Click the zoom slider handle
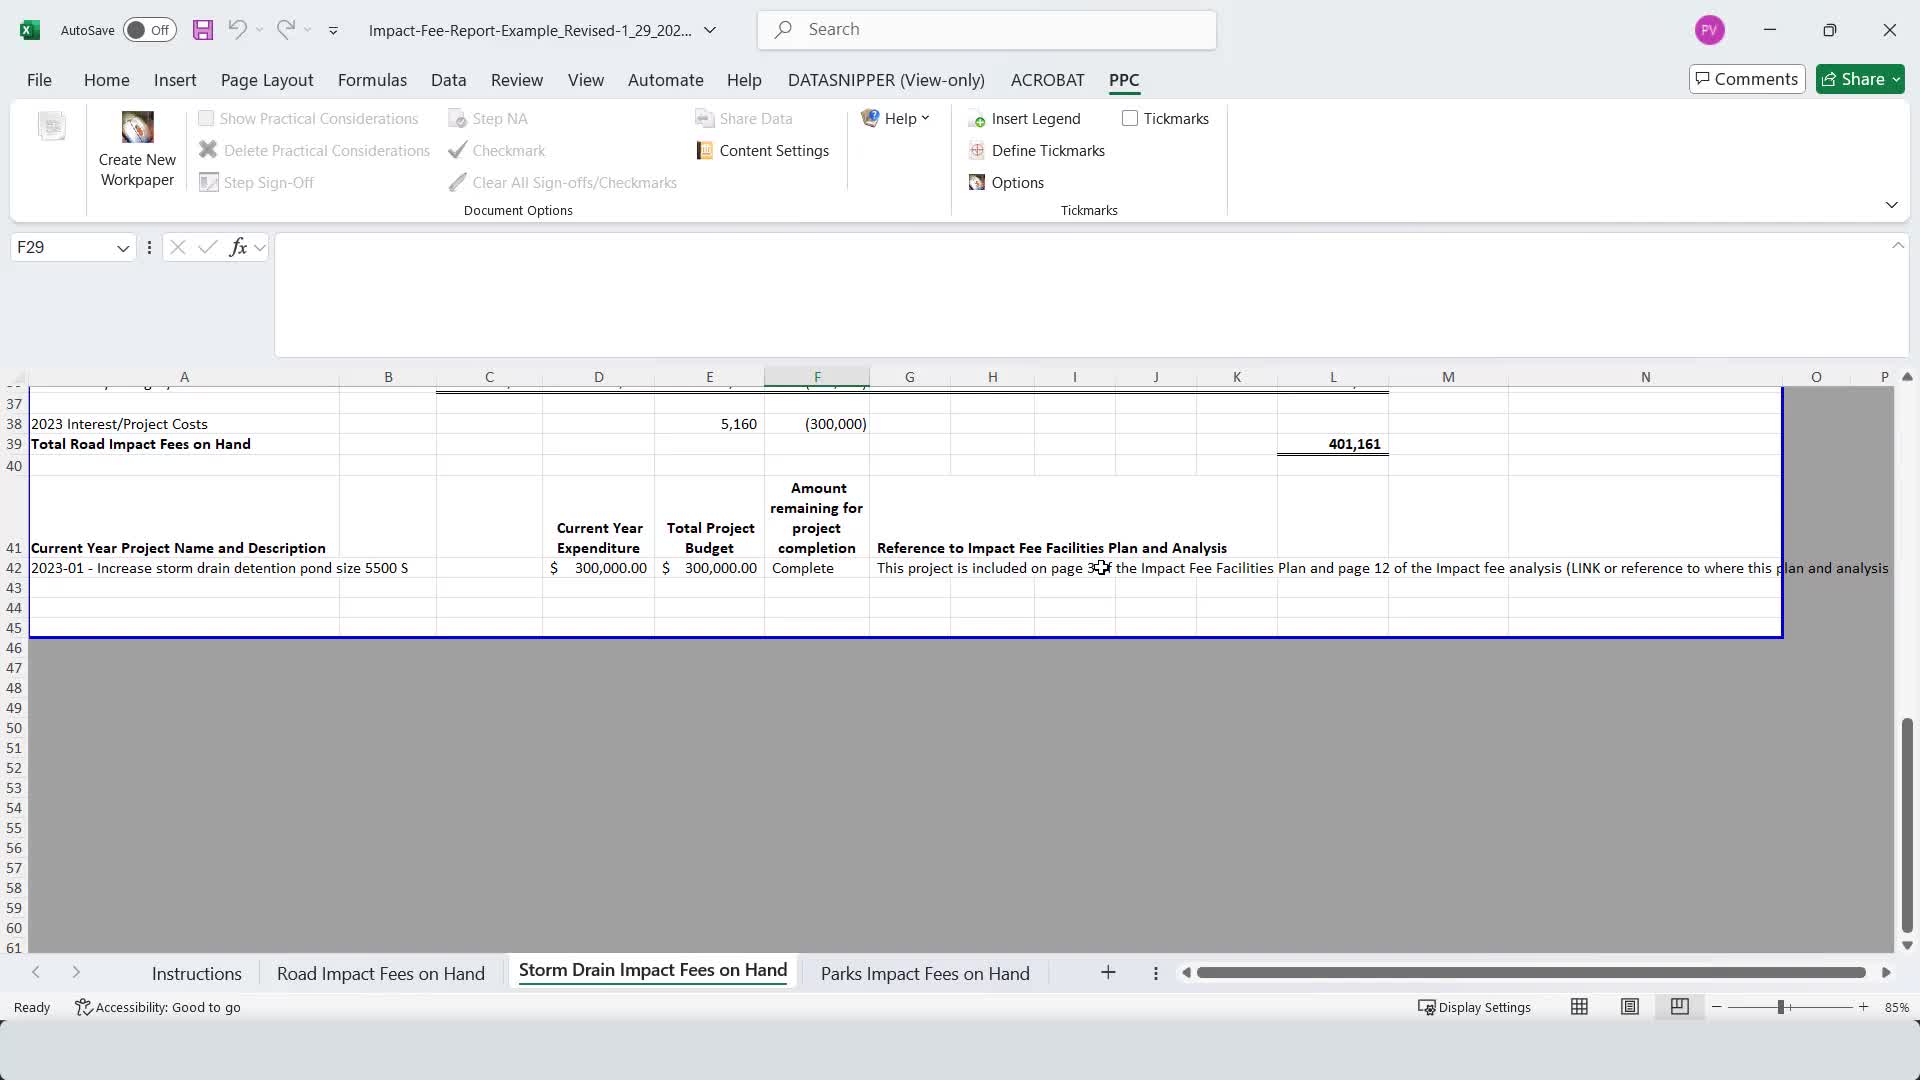The width and height of the screenshot is (1920, 1080). 1781,1007
